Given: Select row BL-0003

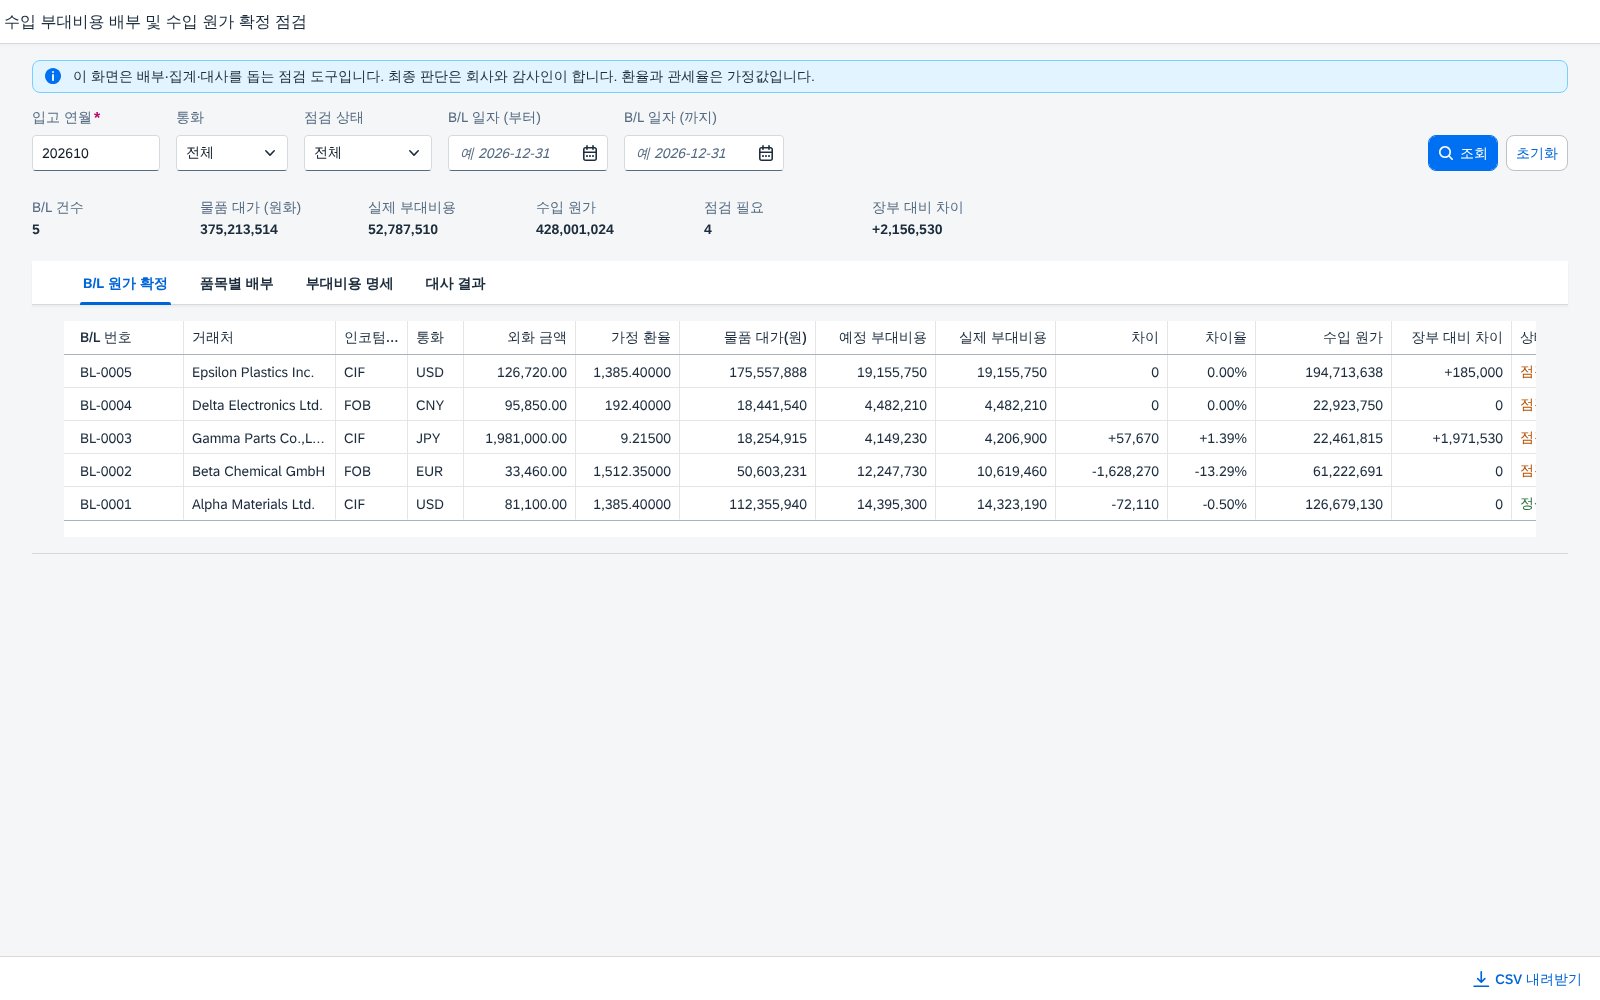Looking at the screenshot, I should click(x=800, y=438).
